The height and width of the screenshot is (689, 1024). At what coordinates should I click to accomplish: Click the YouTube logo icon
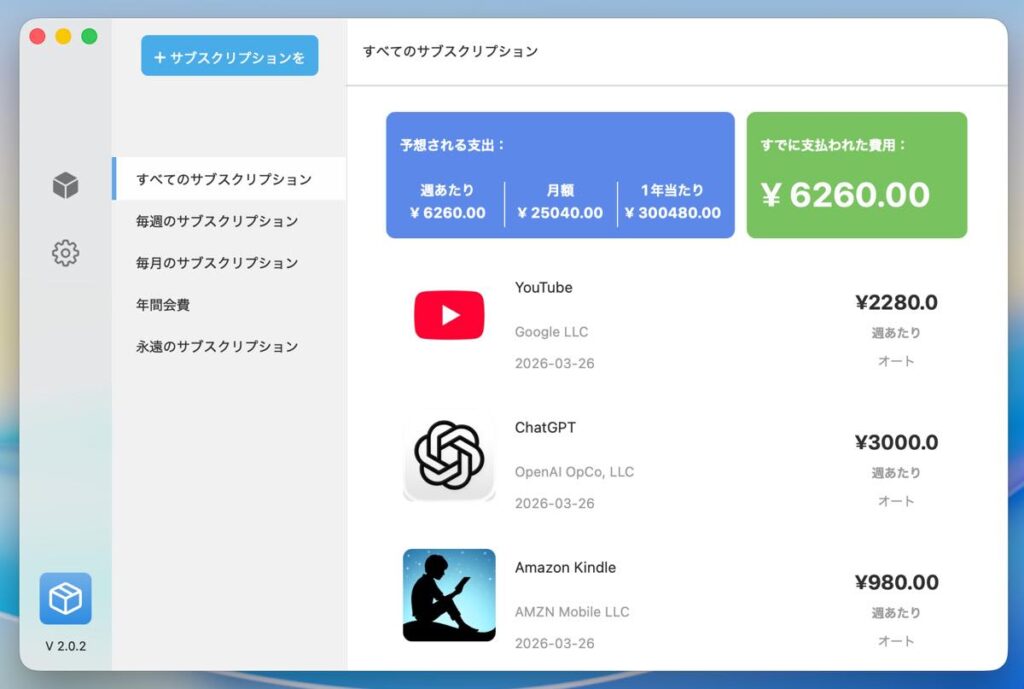(449, 316)
